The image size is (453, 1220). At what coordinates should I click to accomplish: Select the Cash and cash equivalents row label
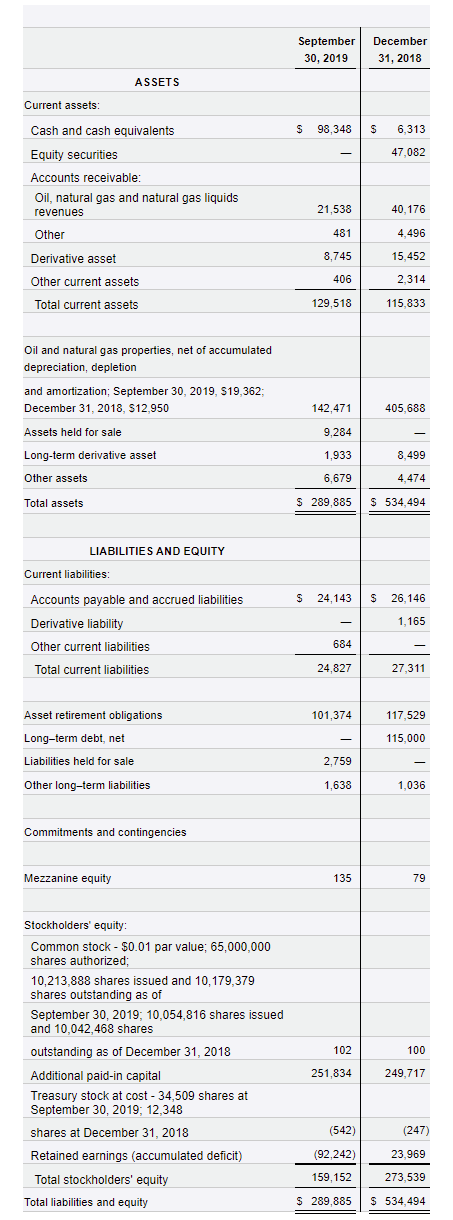point(102,131)
